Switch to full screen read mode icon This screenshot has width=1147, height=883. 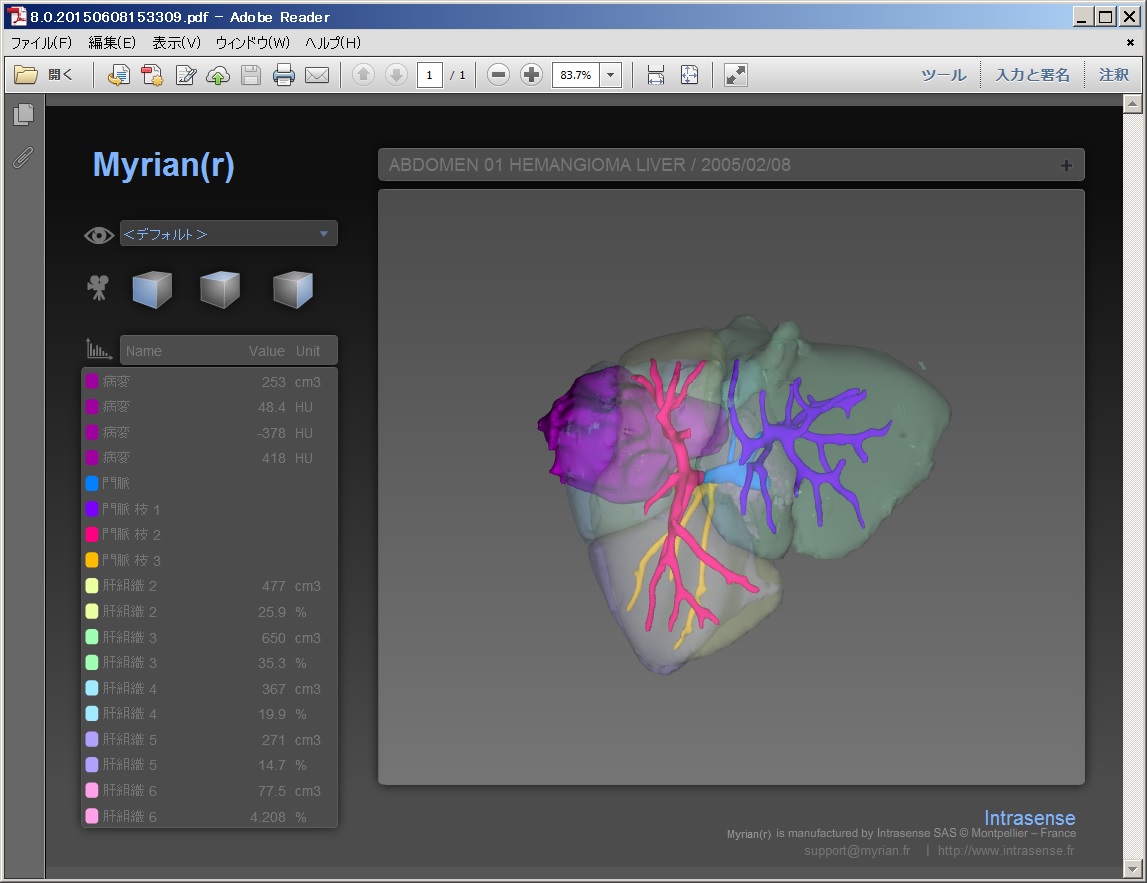[x=736, y=75]
